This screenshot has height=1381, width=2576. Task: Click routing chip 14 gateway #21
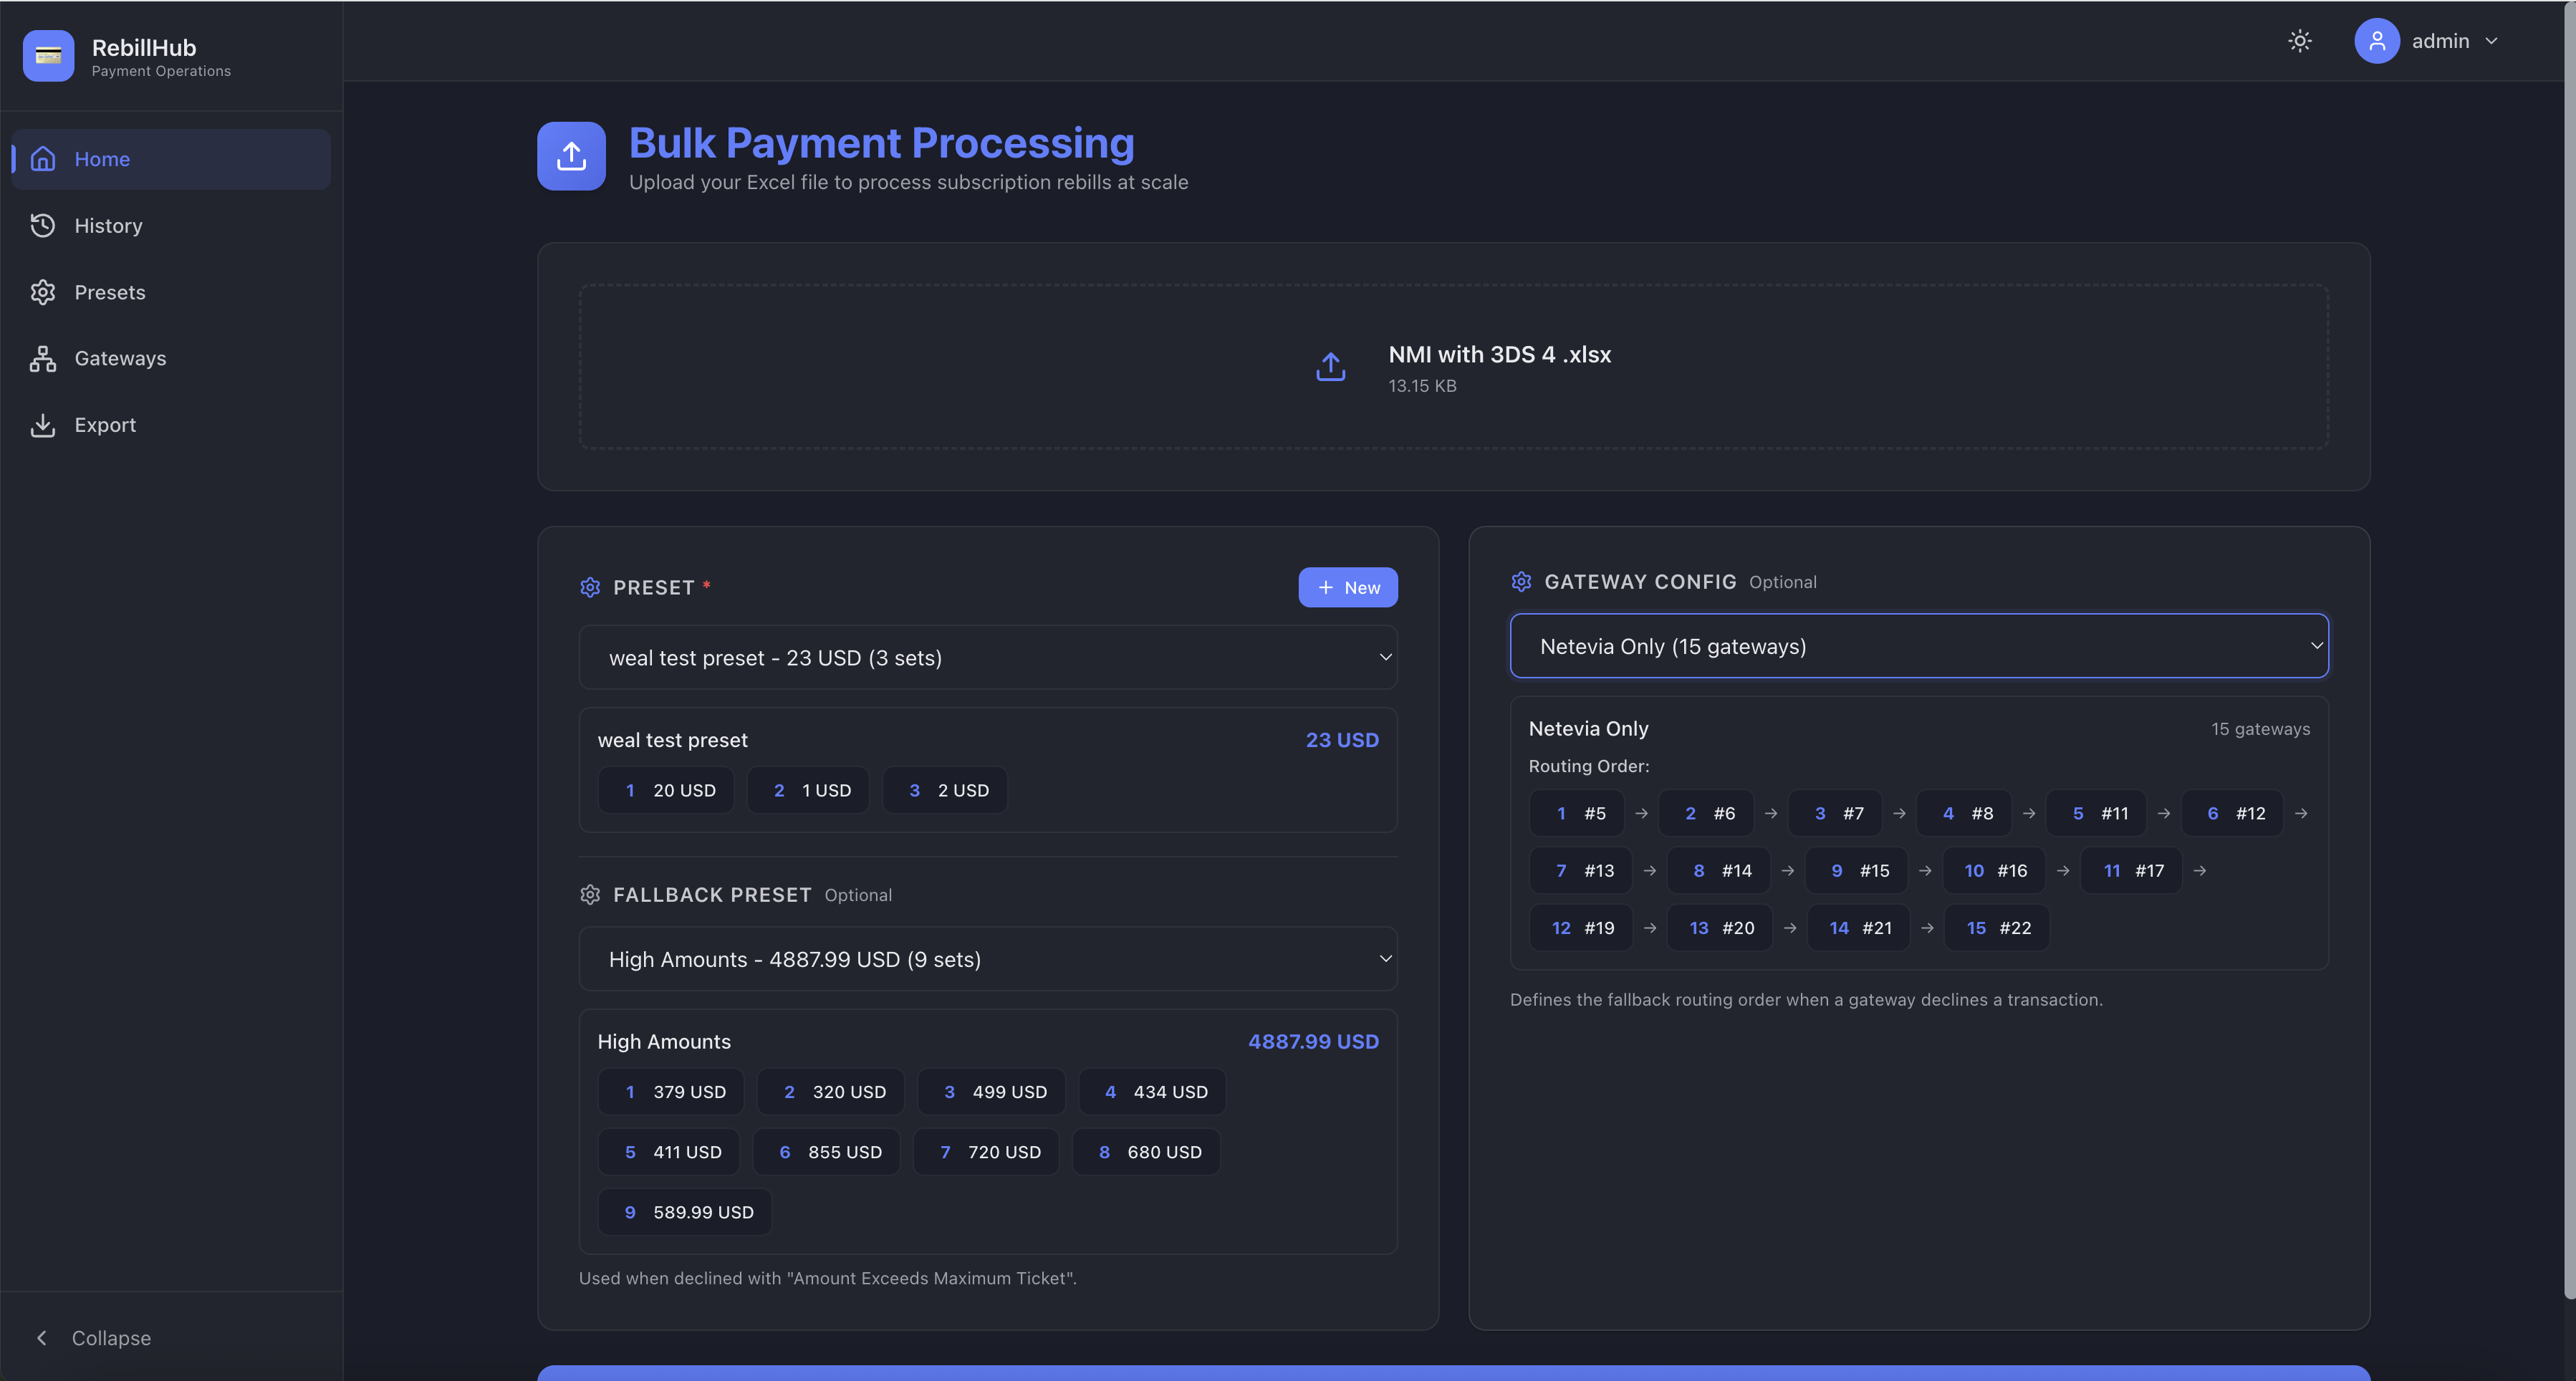point(1859,928)
